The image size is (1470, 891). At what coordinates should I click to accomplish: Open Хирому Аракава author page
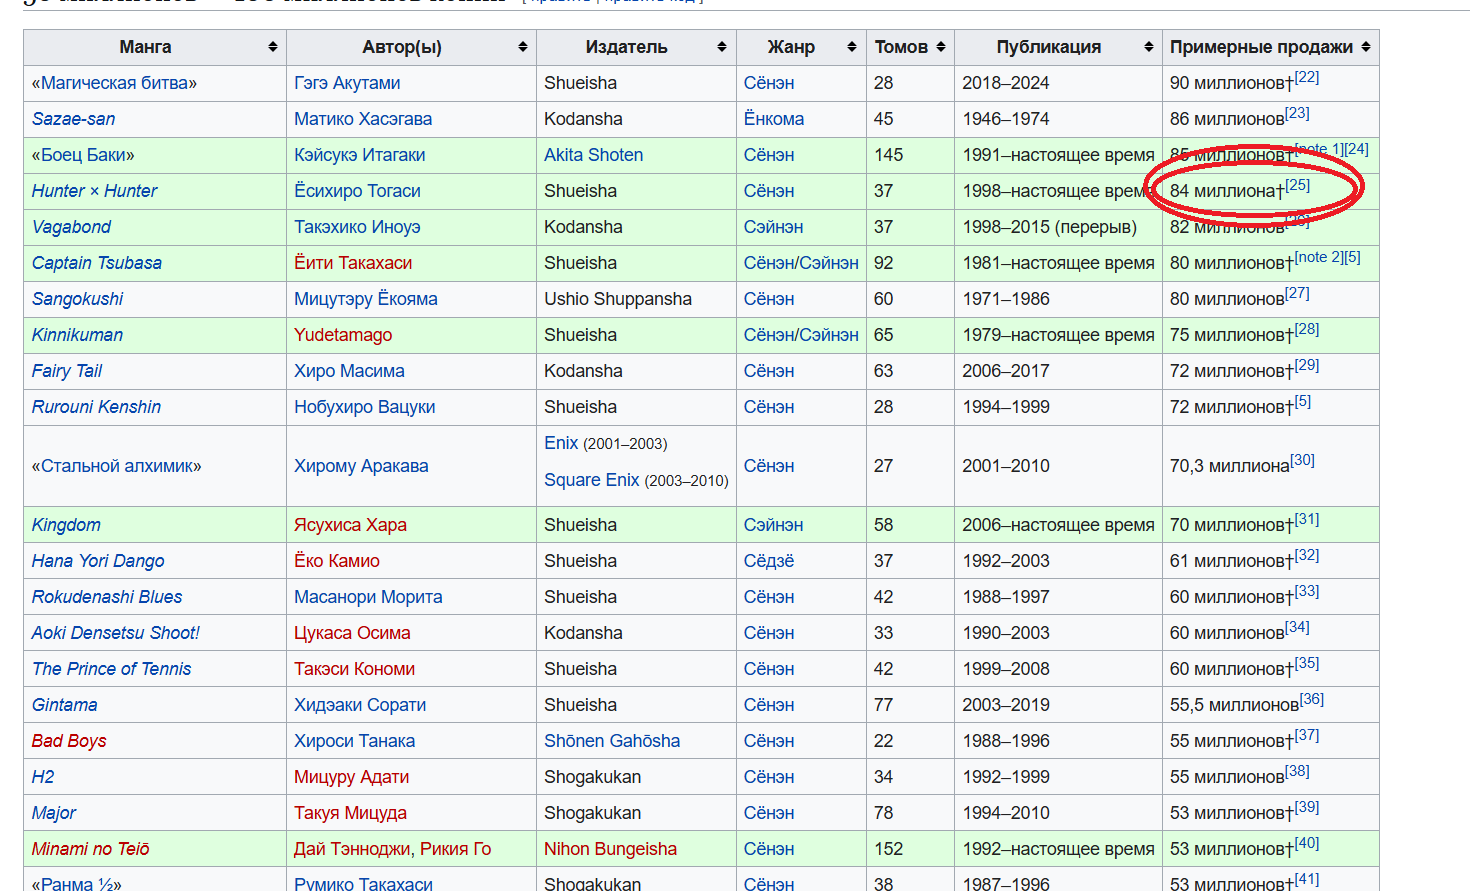pos(361,466)
